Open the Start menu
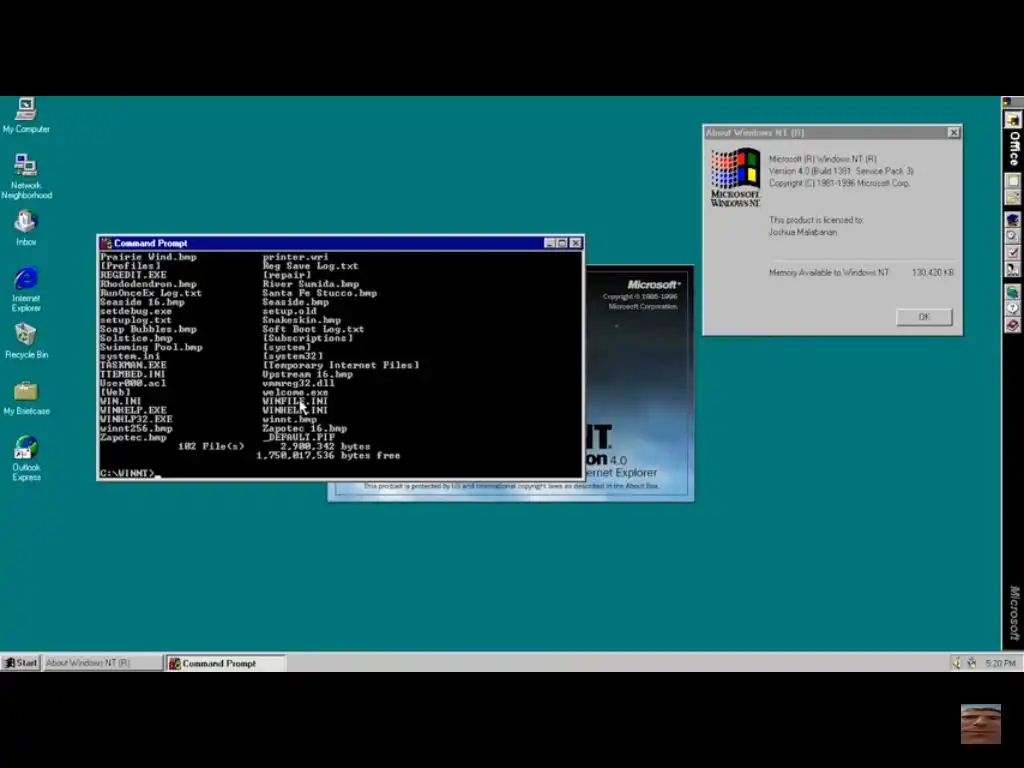Viewport: 1024px width, 768px height. tap(20, 663)
